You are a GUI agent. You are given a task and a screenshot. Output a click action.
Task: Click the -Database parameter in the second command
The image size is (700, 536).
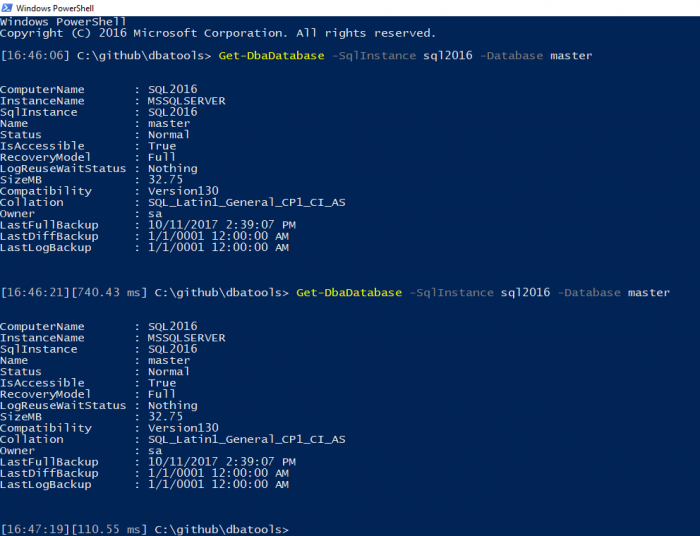pos(589,292)
